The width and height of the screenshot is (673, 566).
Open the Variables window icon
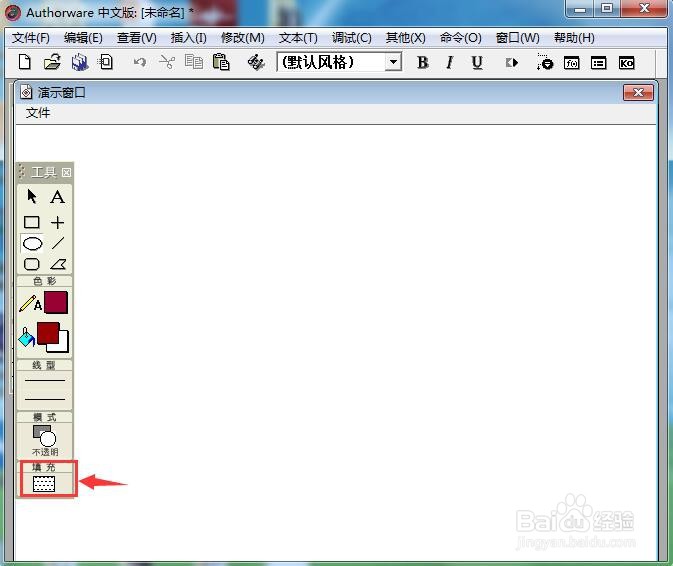click(x=598, y=64)
